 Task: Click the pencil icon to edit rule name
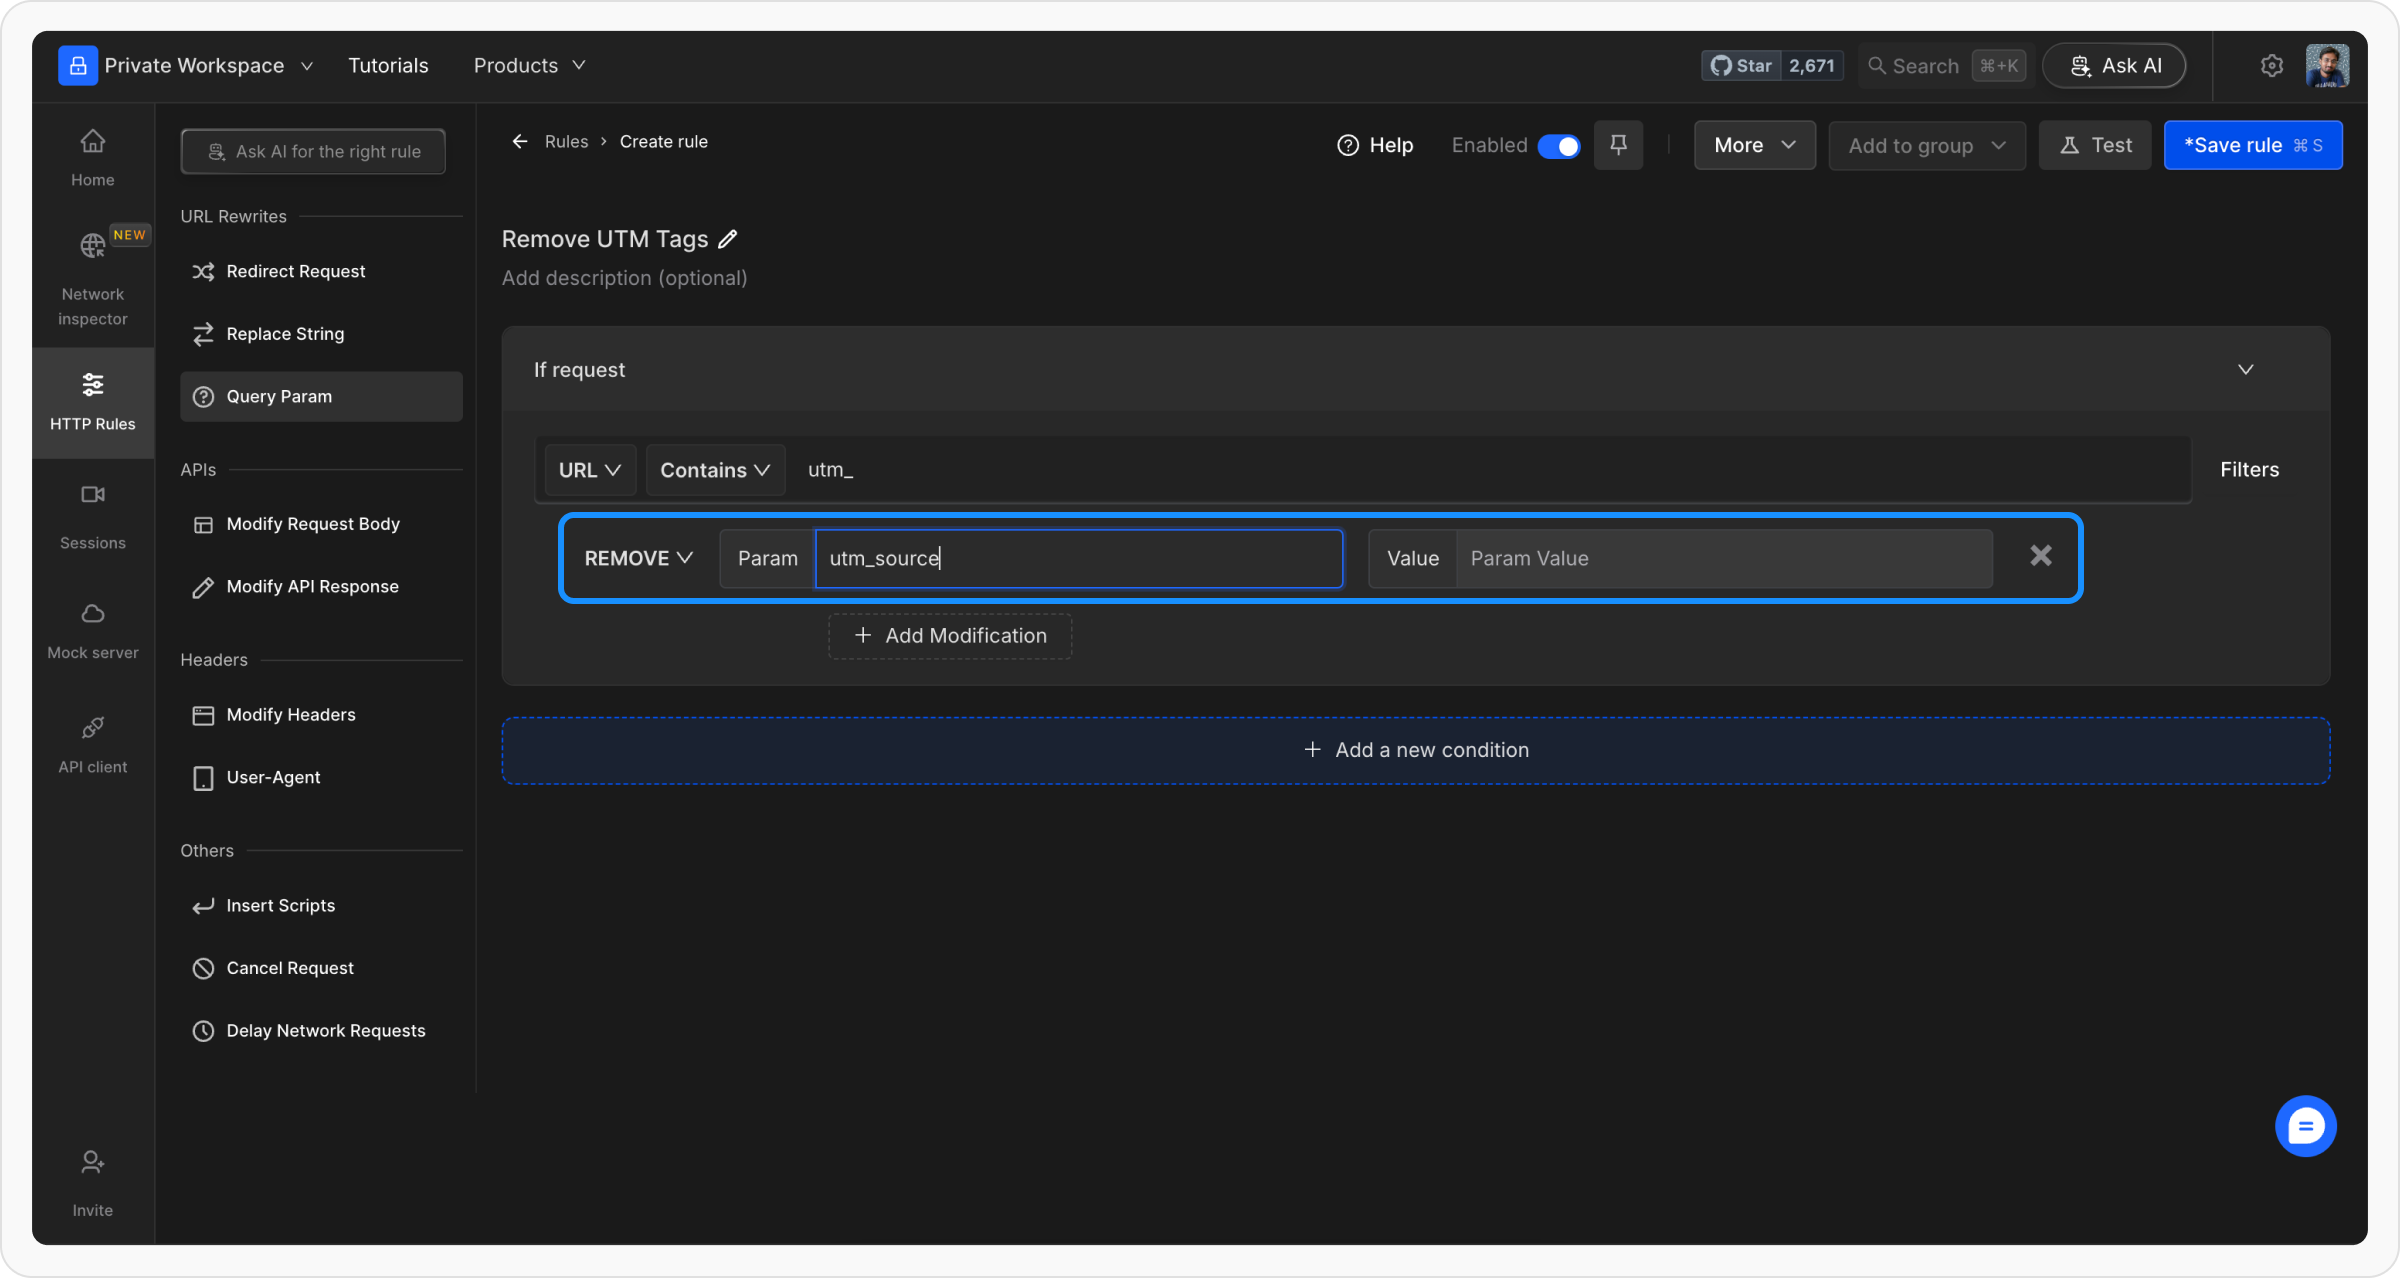[x=728, y=239]
